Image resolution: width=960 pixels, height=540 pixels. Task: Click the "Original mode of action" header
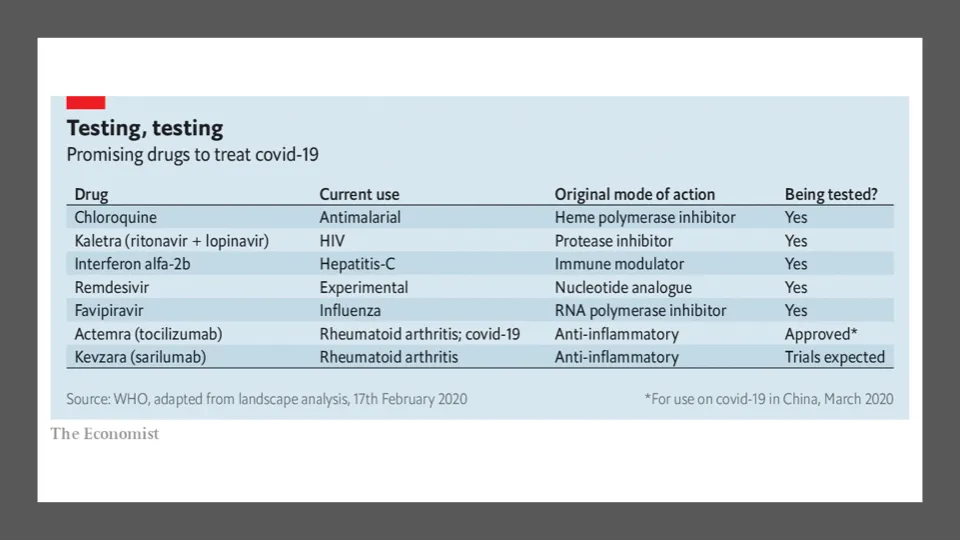[634, 194]
